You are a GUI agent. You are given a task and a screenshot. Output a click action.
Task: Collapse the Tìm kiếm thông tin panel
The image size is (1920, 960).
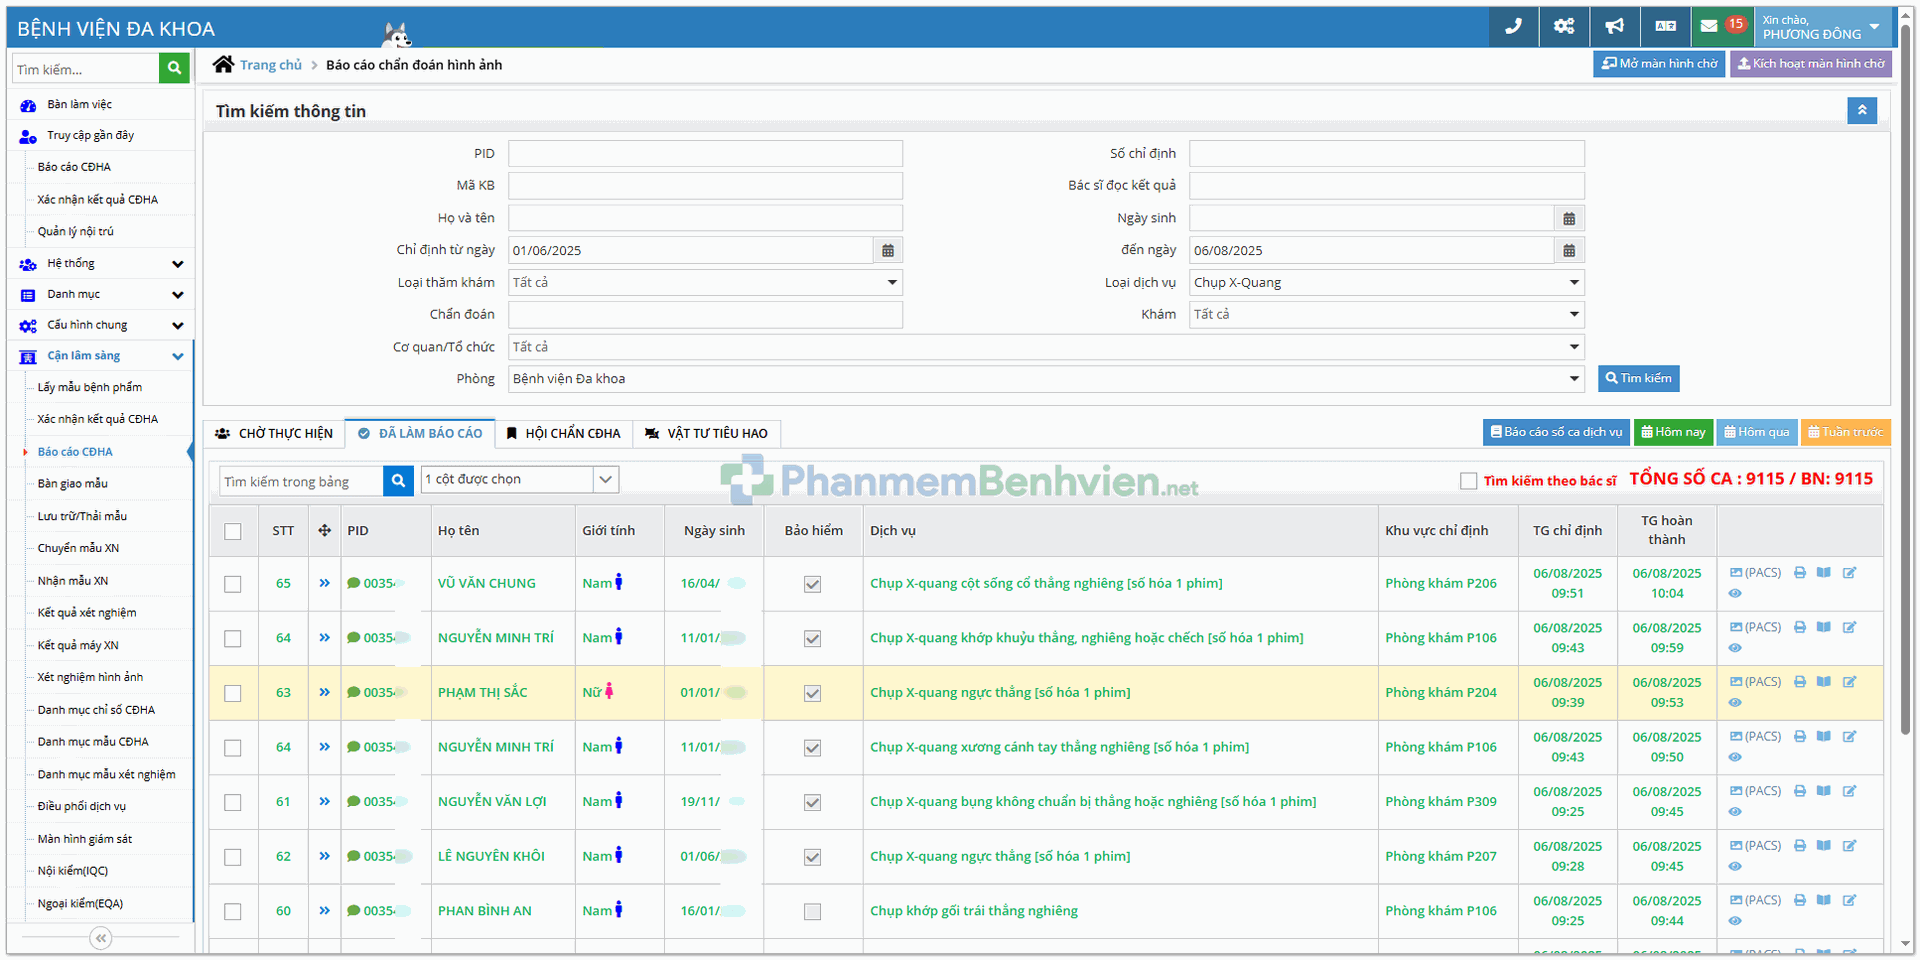[x=1862, y=110]
